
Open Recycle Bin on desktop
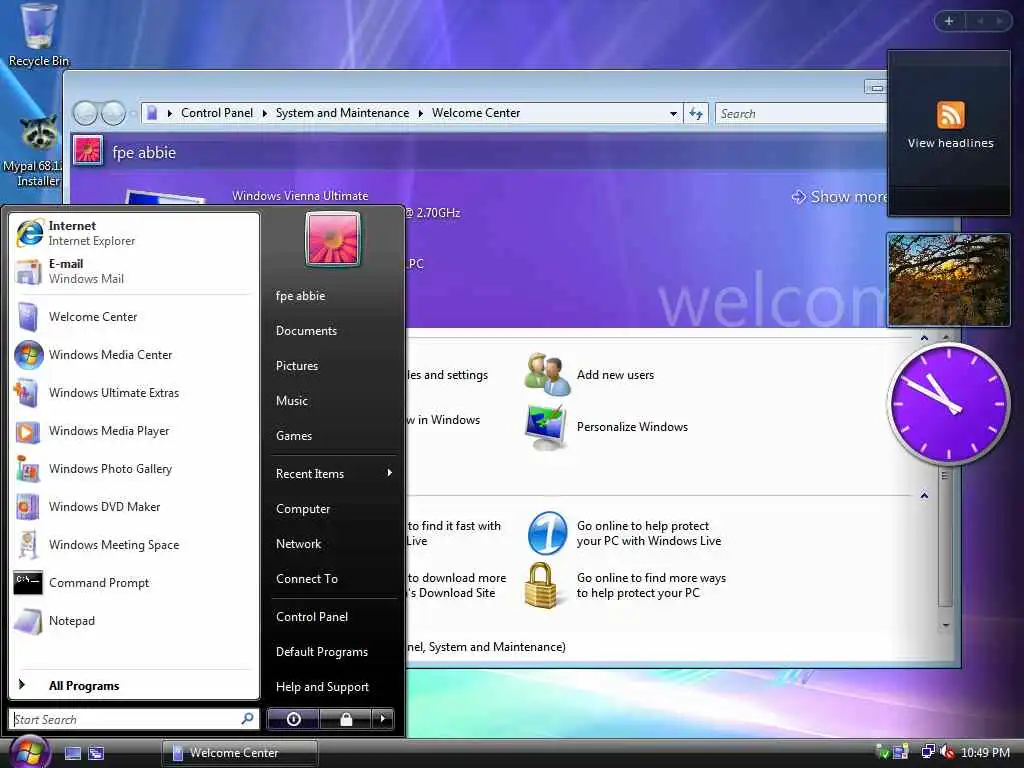pyautogui.click(x=38, y=35)
